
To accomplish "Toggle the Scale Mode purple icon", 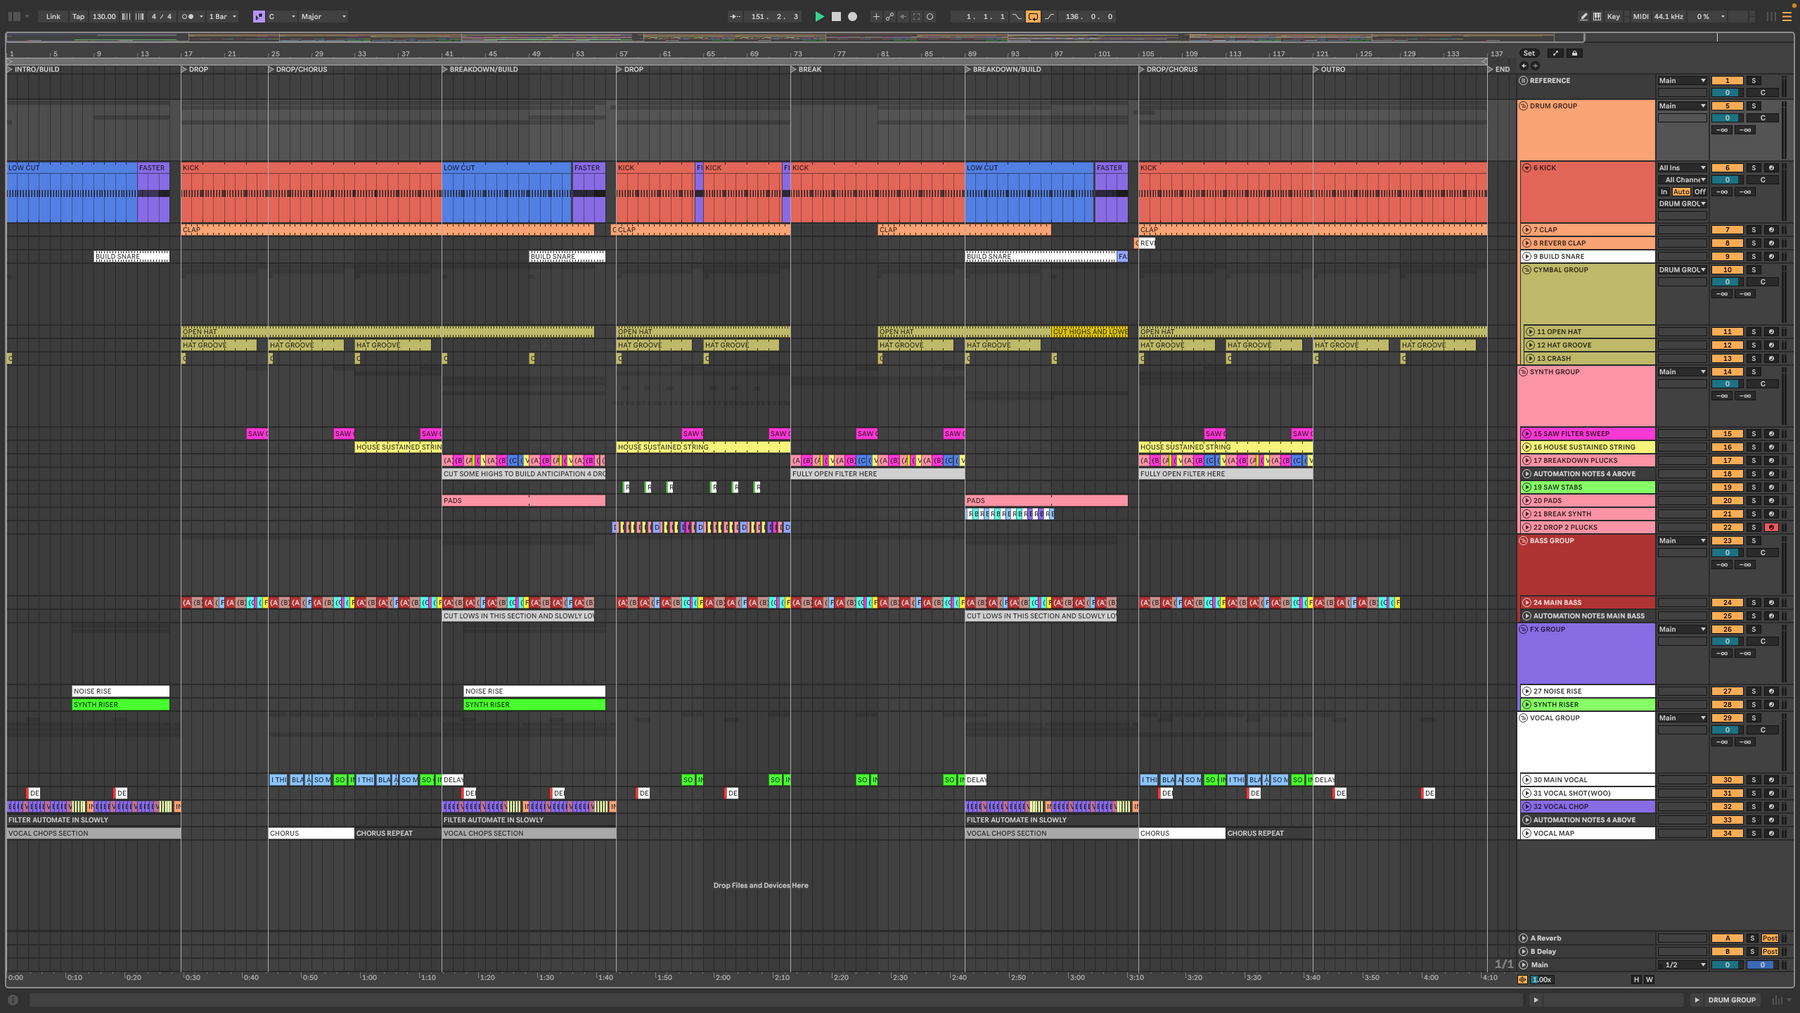I will pos(259,16).
